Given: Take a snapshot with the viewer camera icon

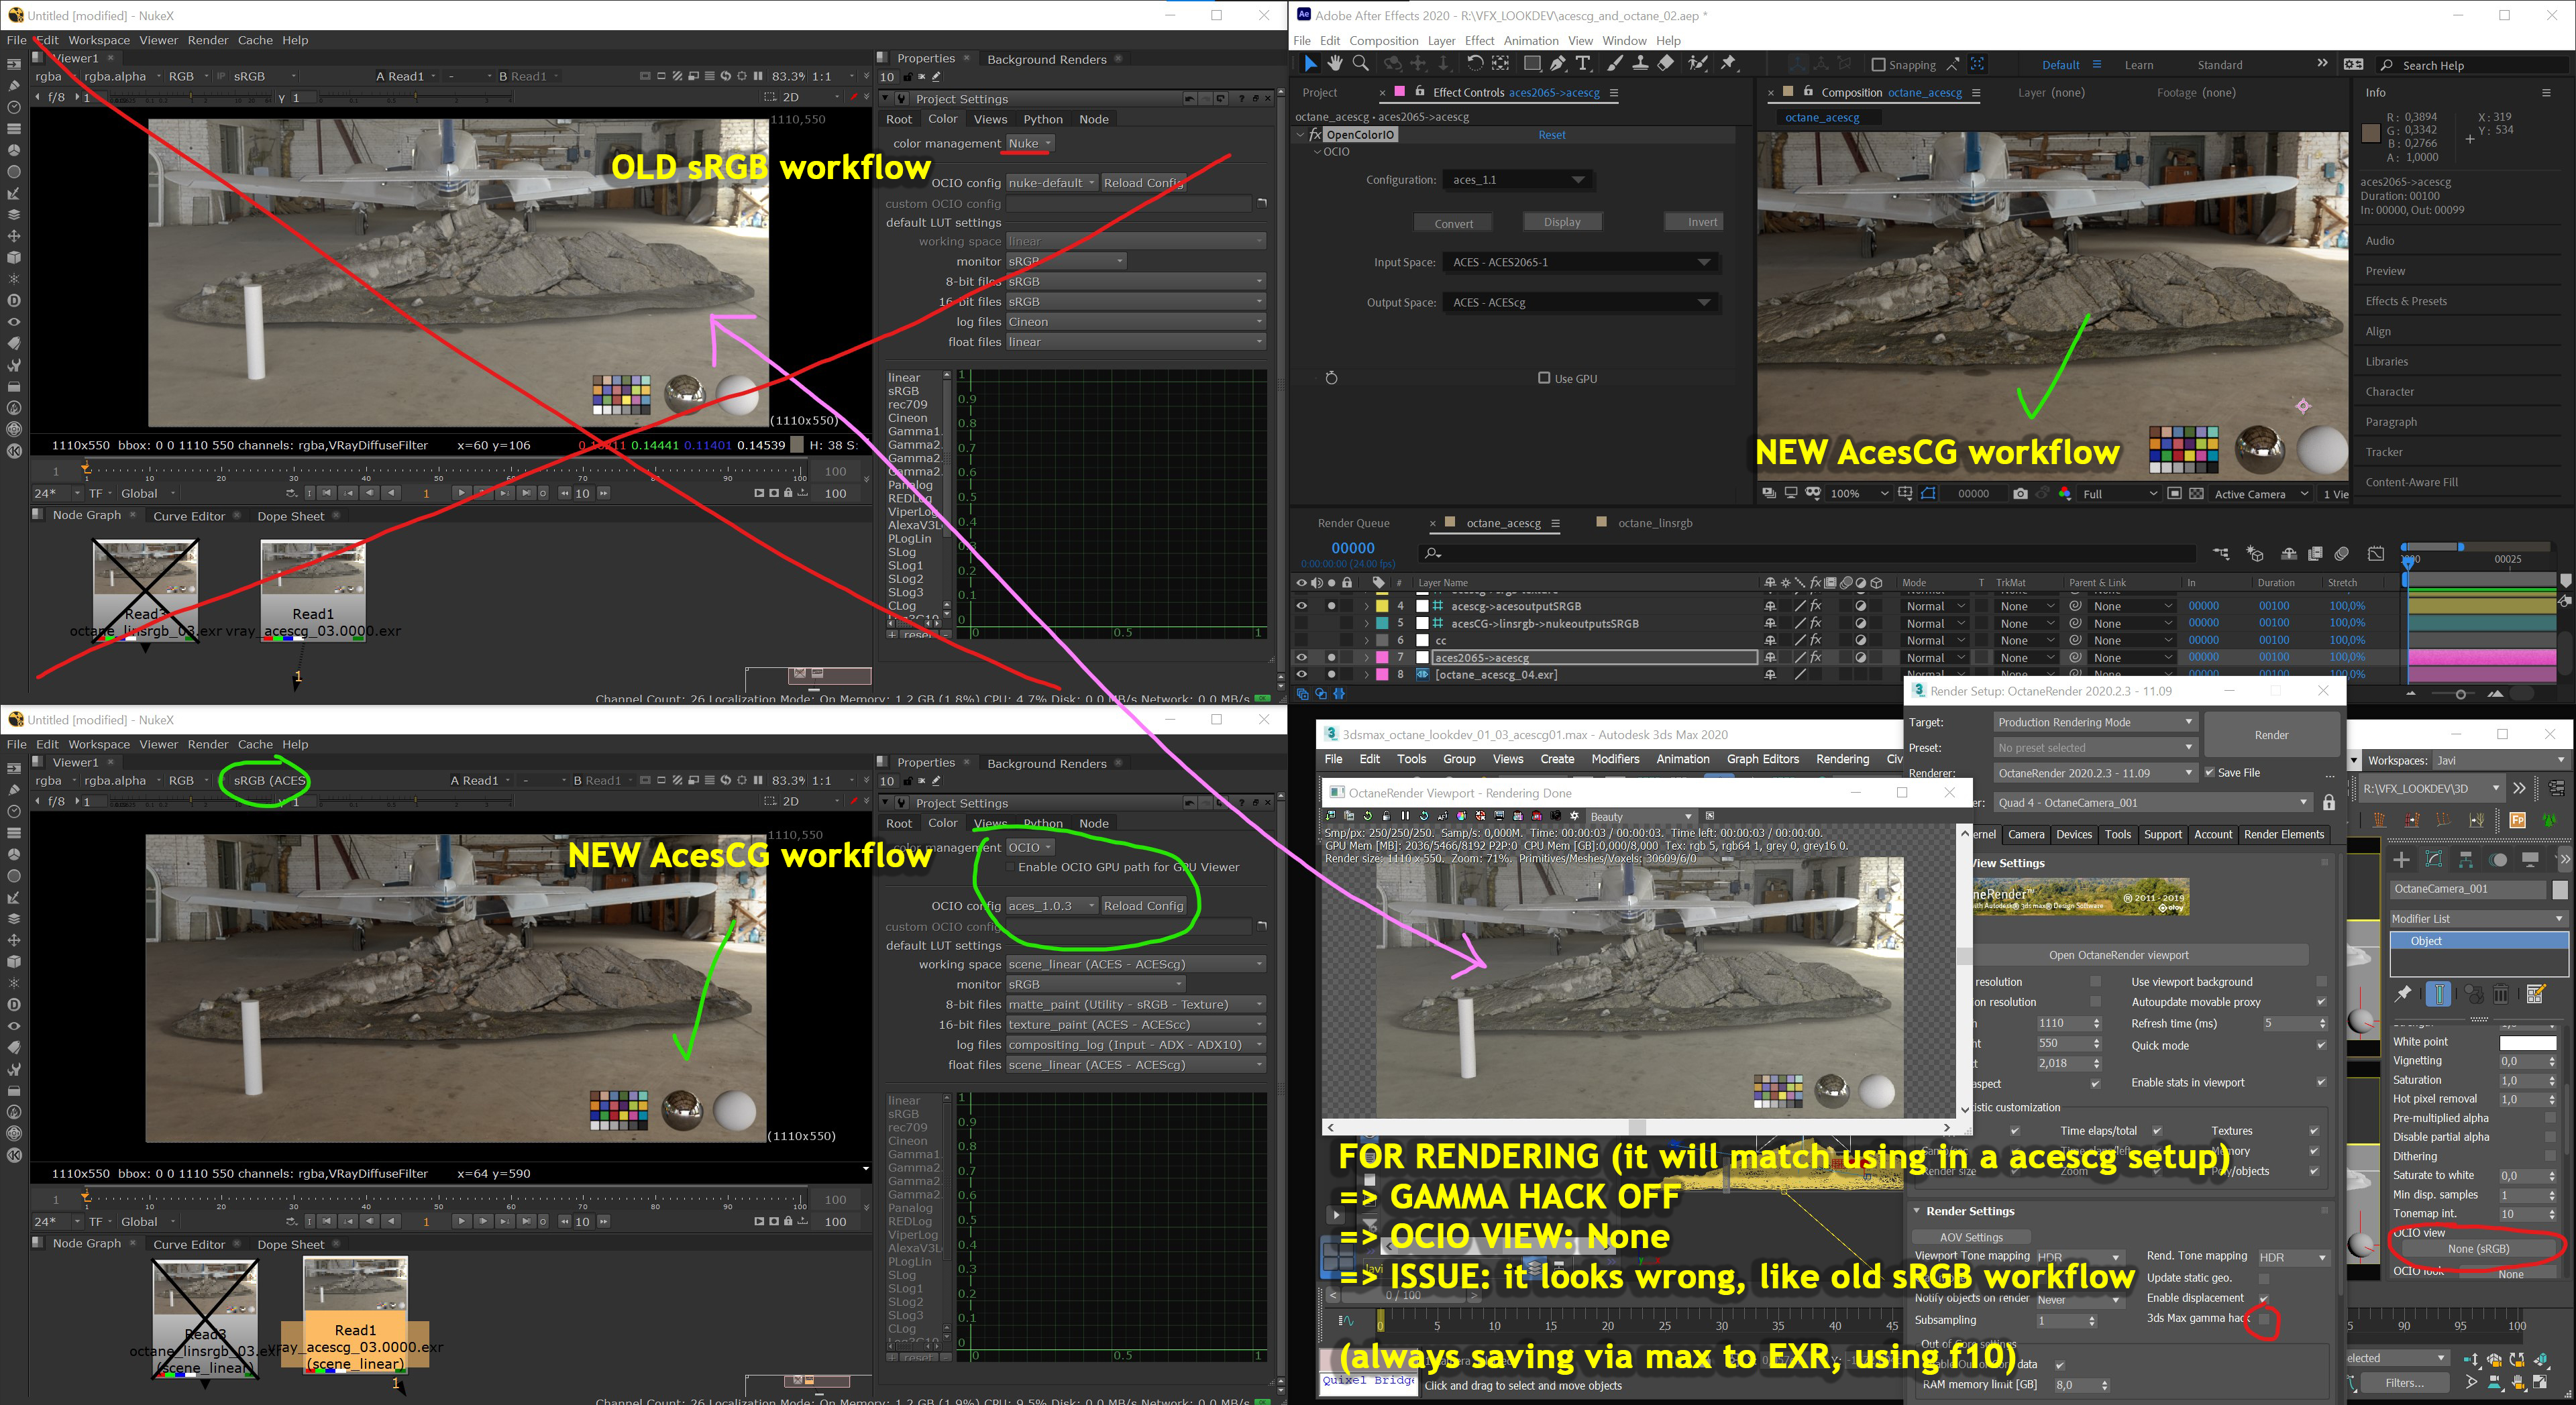Looking at the screenshot, I should (2020, 494).
